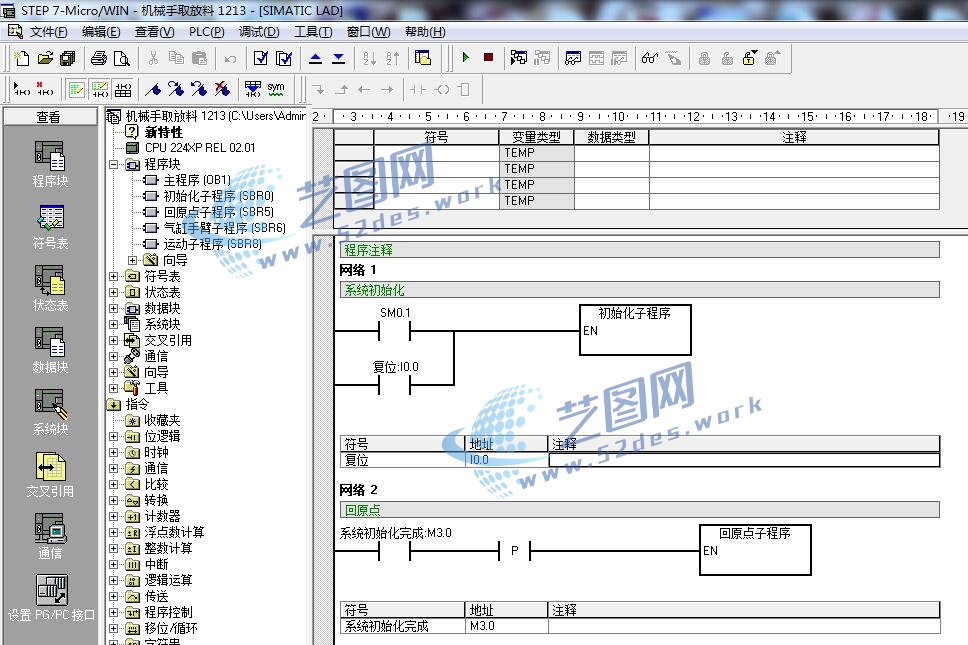Toggle chart status monitoring in the toolbar
The width and height of the screenshot is (968, 645).
coord(573,59)
